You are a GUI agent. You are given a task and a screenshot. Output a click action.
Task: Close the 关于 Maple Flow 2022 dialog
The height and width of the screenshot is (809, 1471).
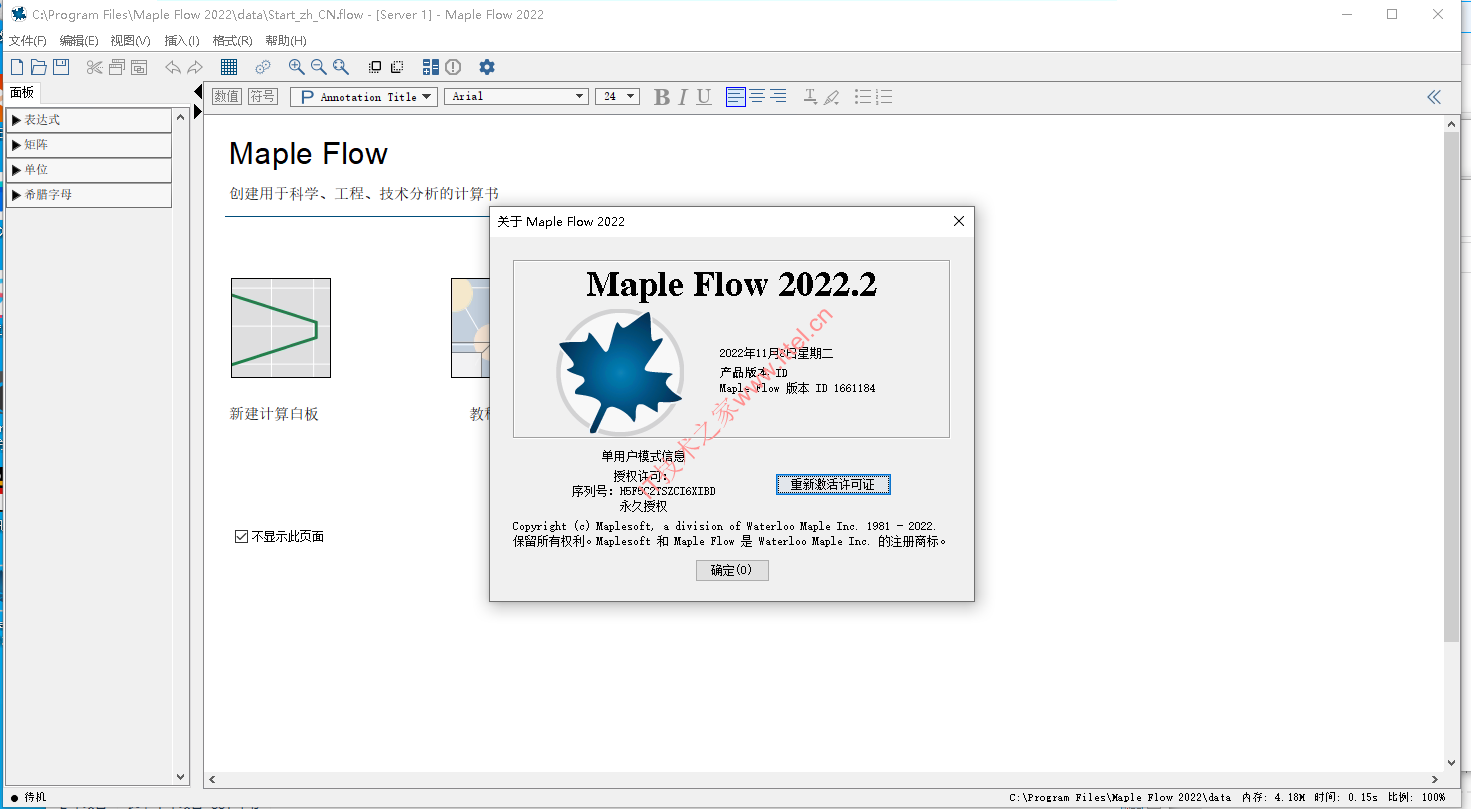pyautogui.click(x=959, y=221)
